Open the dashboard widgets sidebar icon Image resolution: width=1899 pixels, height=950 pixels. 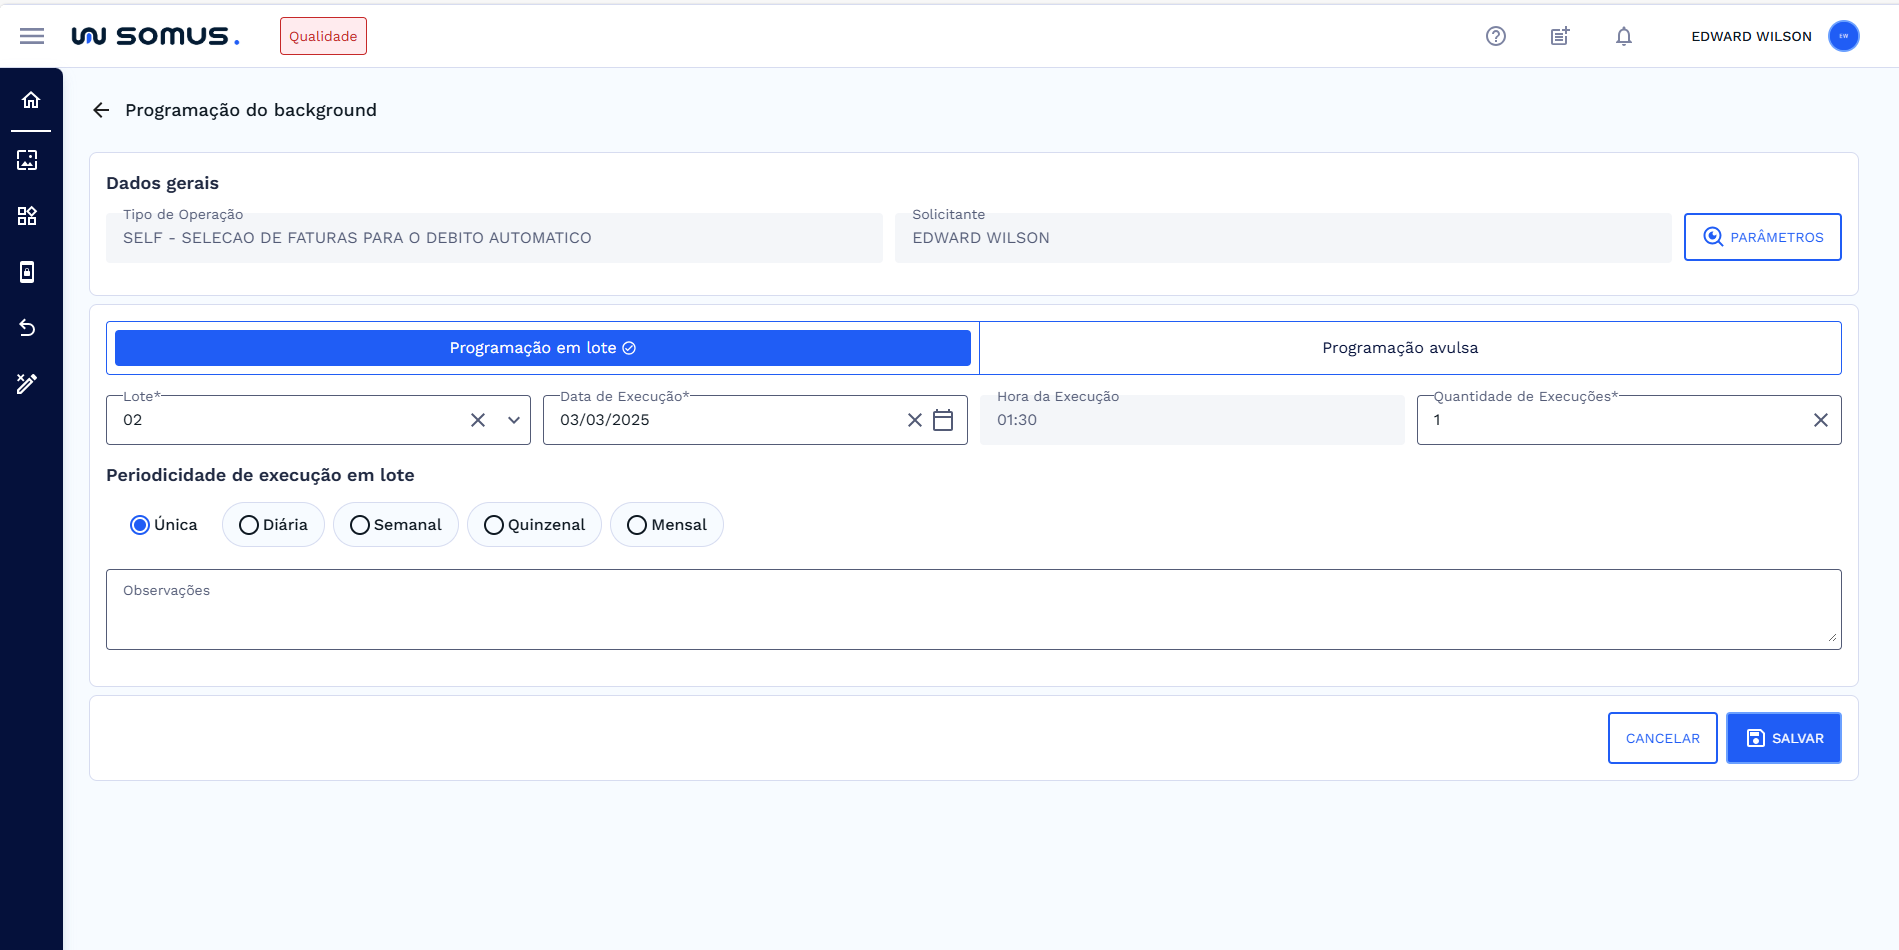[x=27, y=216]
